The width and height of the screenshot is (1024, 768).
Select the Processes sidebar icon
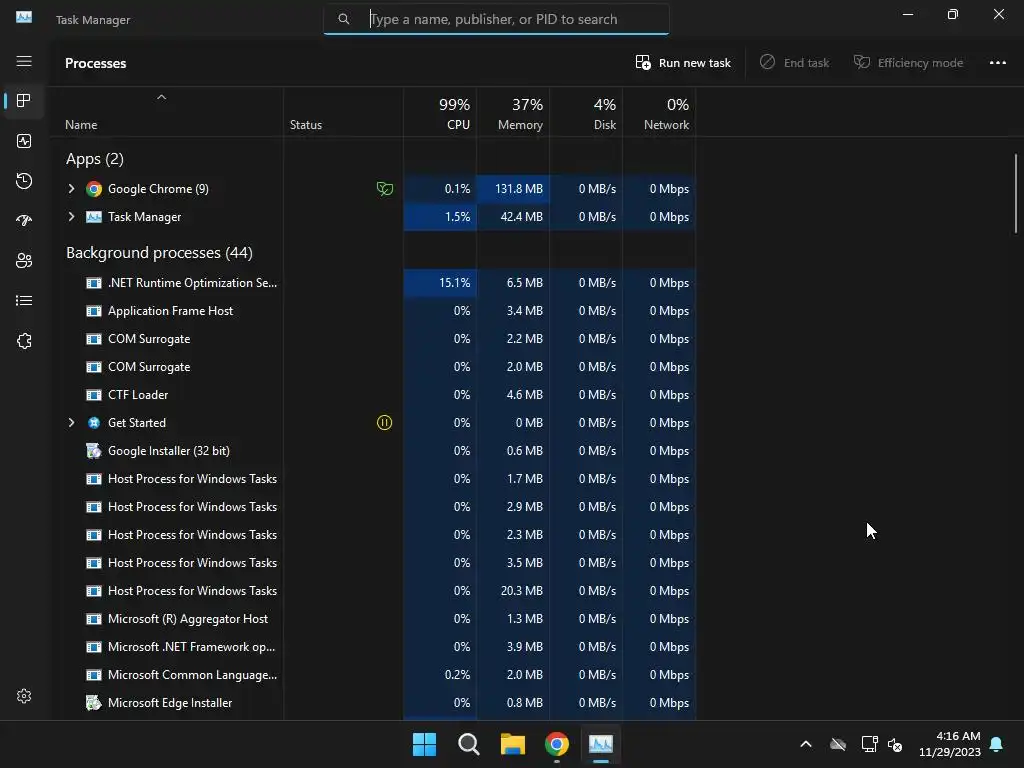click(24, 101)
